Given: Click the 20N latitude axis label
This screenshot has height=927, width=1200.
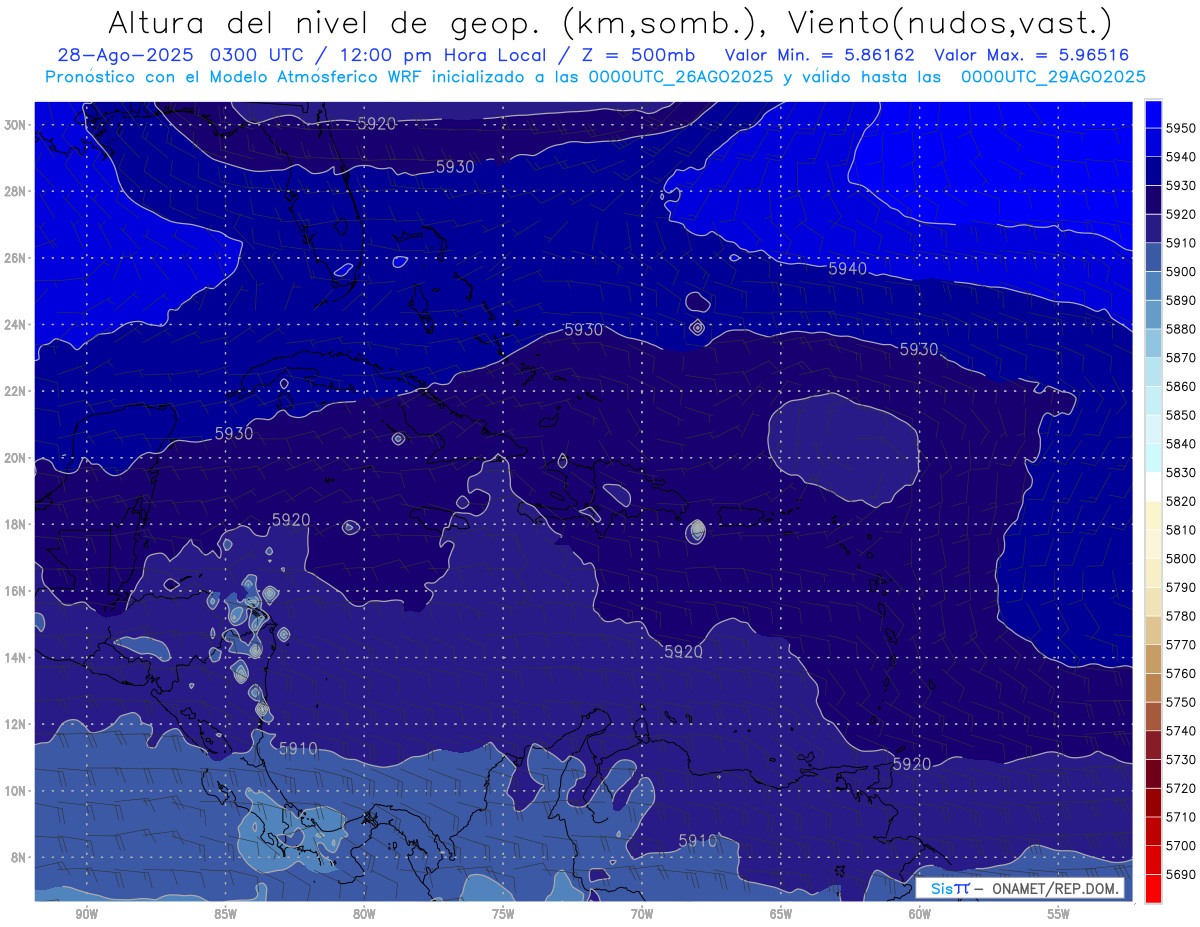Looking at the screenshot, I should [x=17, y=458].
